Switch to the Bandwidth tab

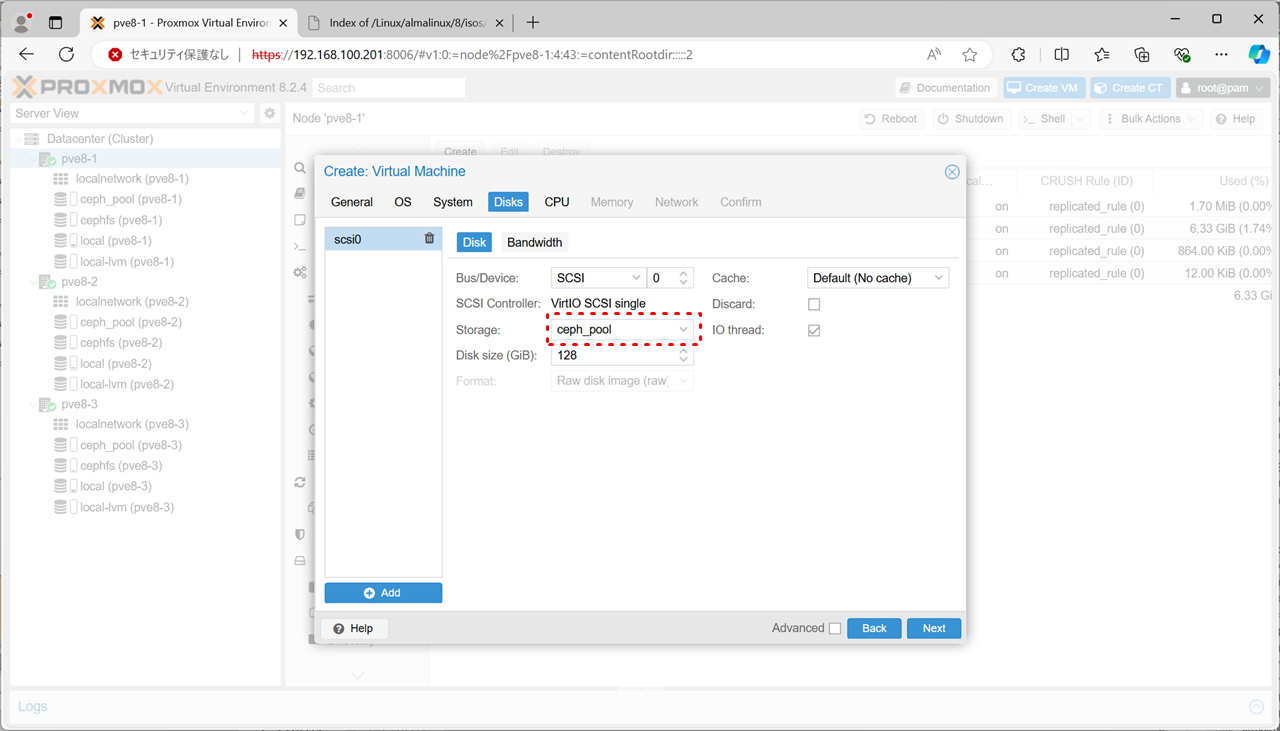534,242
